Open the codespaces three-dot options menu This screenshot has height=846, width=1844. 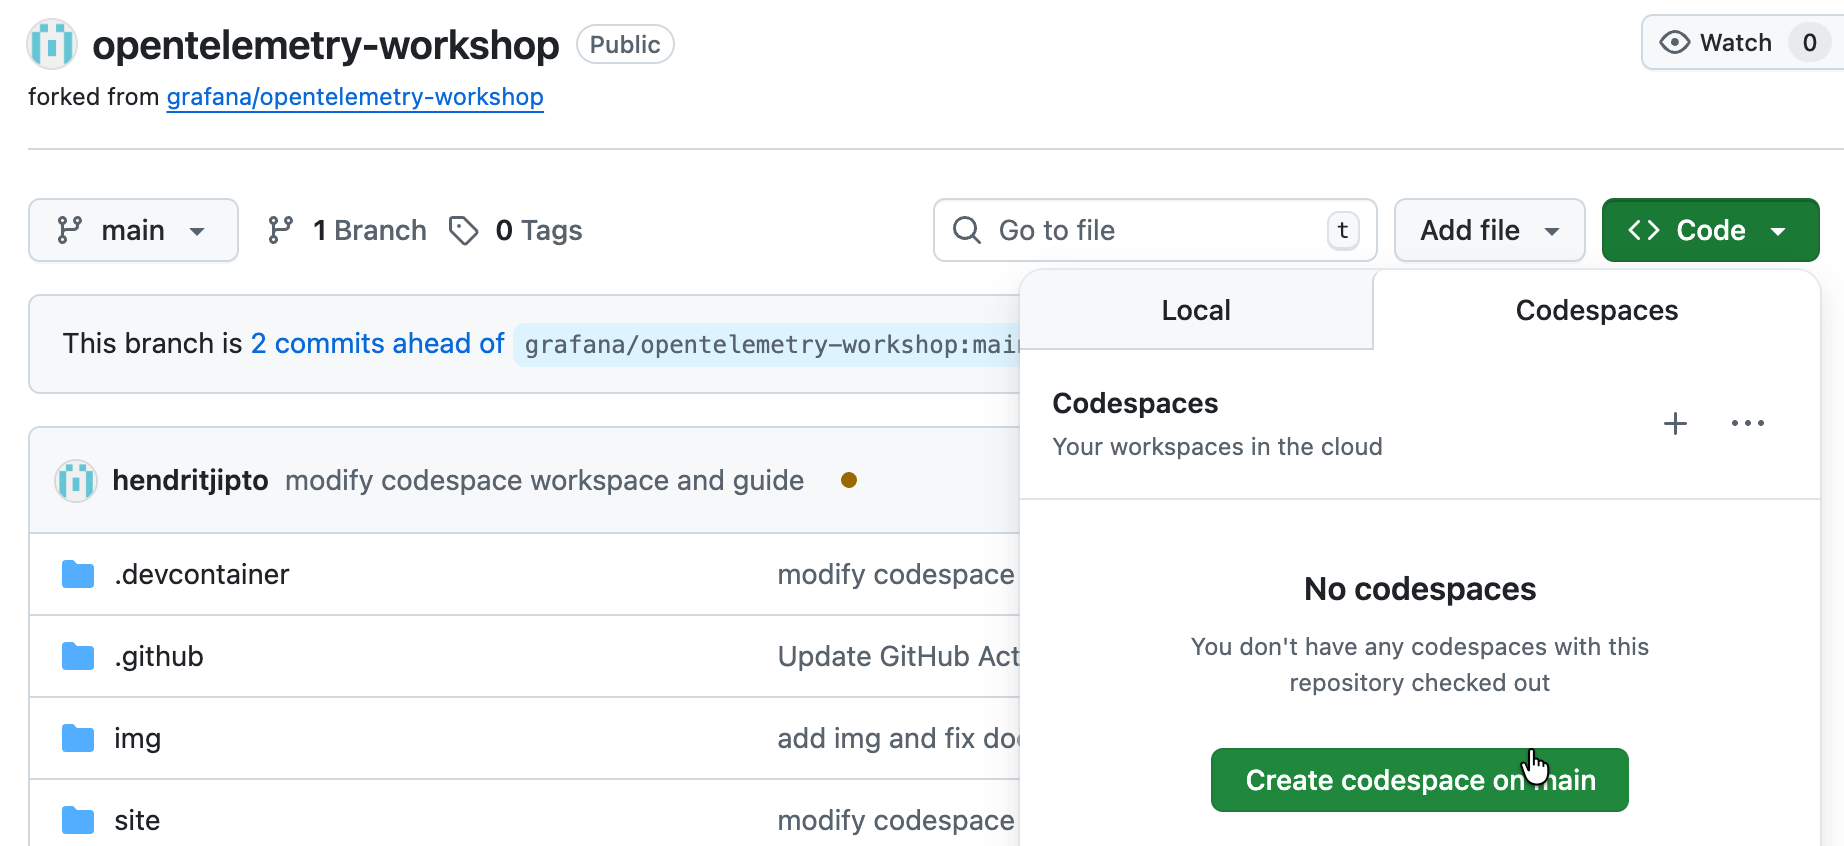1748,424
